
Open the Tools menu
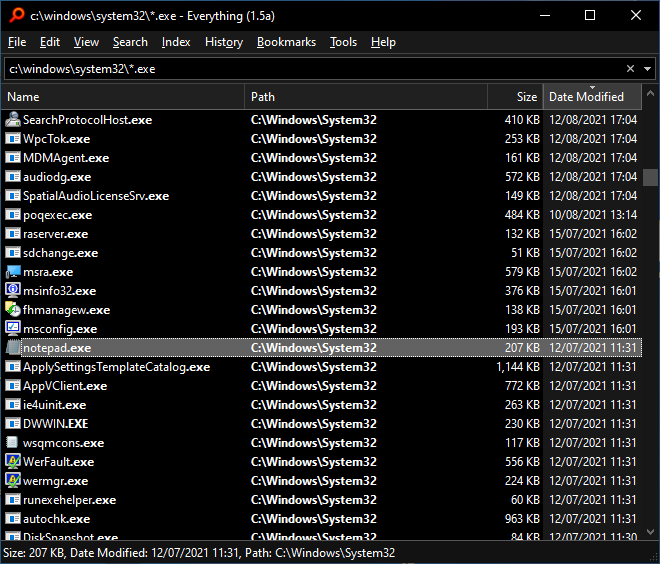[x=343, y=42]
